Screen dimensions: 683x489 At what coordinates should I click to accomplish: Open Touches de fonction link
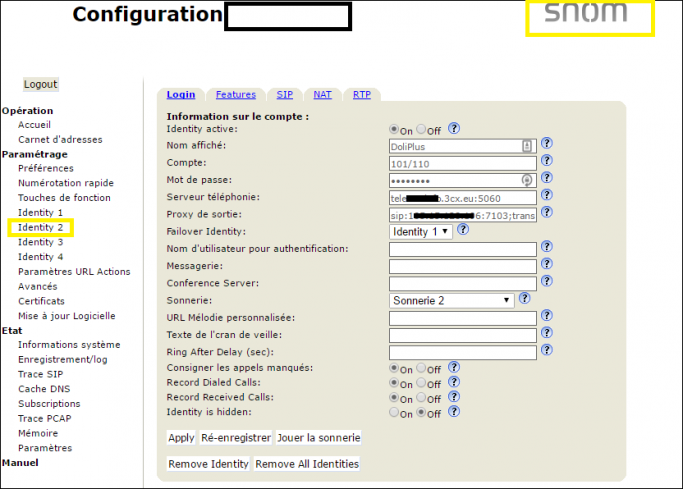pyautogui.click(x=64, y=198)
